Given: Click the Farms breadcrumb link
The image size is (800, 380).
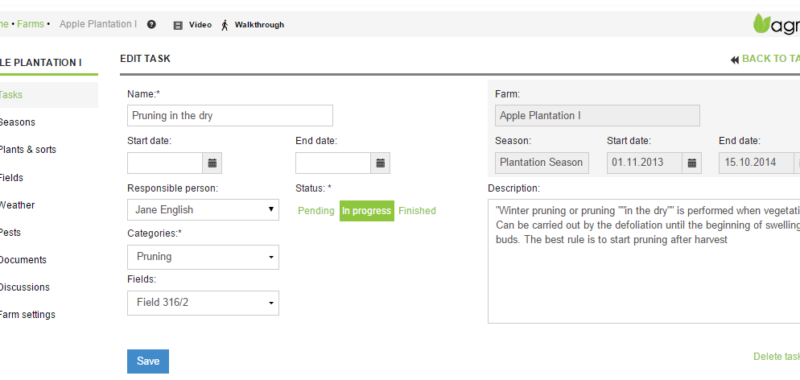Looking at the screenshot, I should 31,24.
